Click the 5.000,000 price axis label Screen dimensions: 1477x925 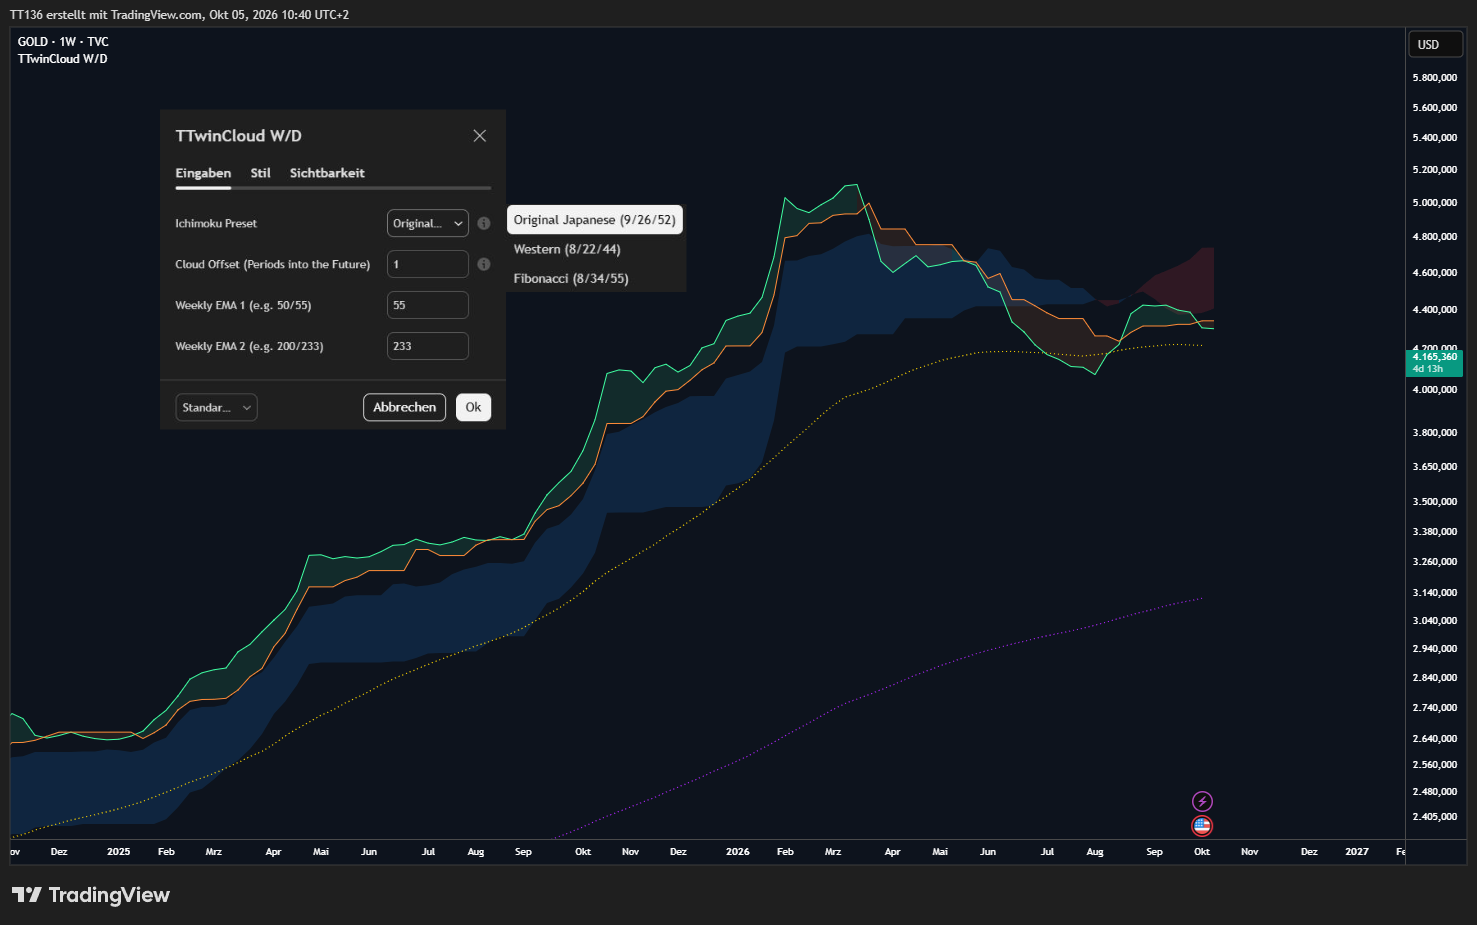tap(1435, 202)
